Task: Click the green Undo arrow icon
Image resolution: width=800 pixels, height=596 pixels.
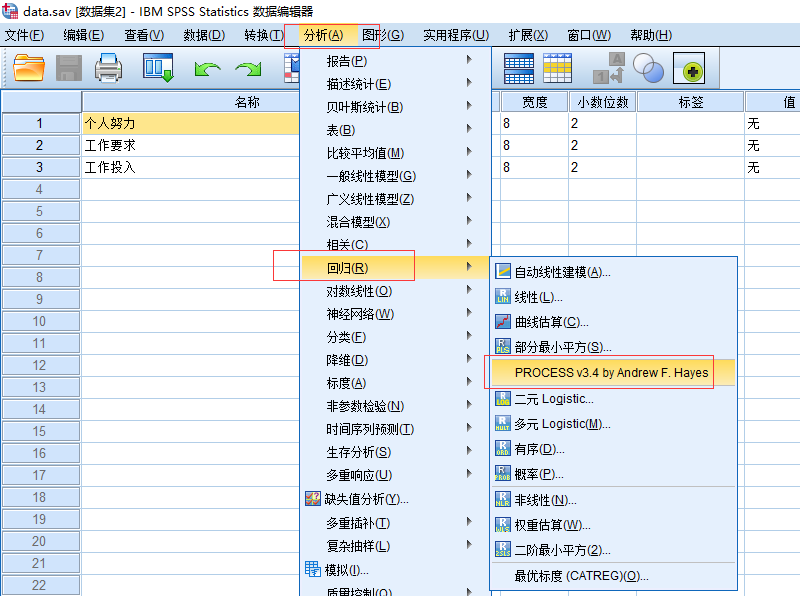Action: point(207,69)
